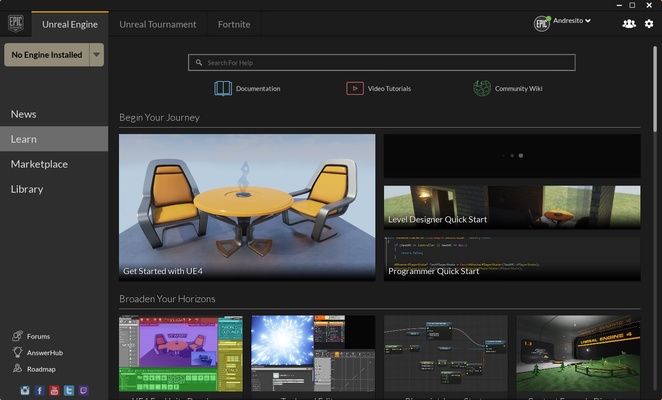Switch to the Unreal Tournament tab
662x400 pixels.
tap(157, 24)
